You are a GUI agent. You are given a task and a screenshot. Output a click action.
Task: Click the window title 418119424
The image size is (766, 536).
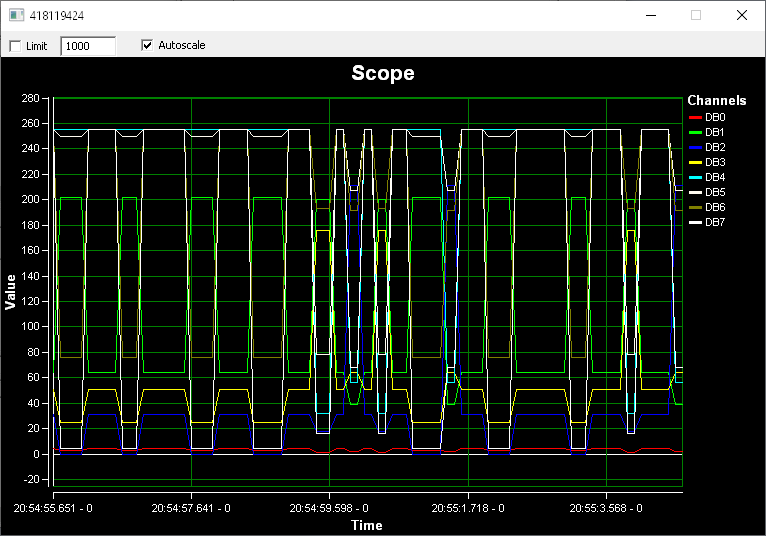(57, 16)
